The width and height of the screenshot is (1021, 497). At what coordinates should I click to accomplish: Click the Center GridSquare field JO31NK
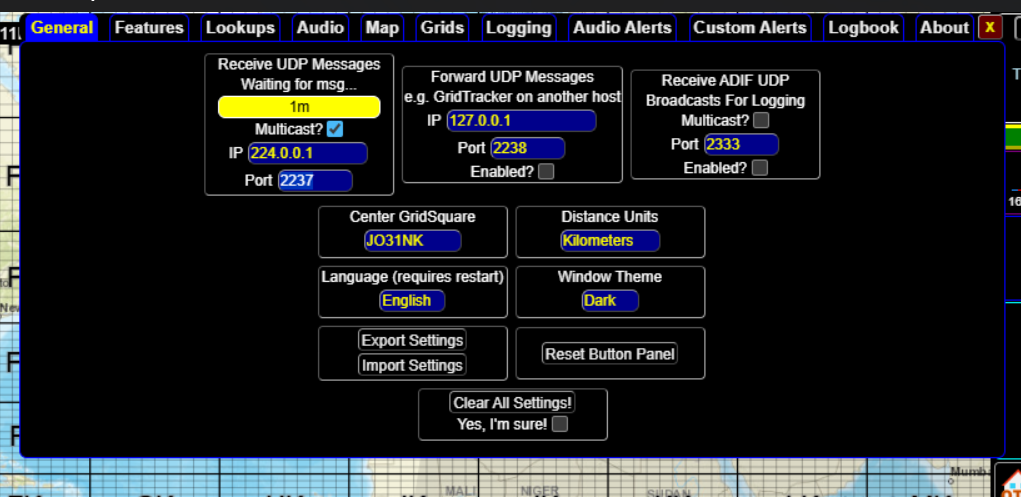click(412, 241)
